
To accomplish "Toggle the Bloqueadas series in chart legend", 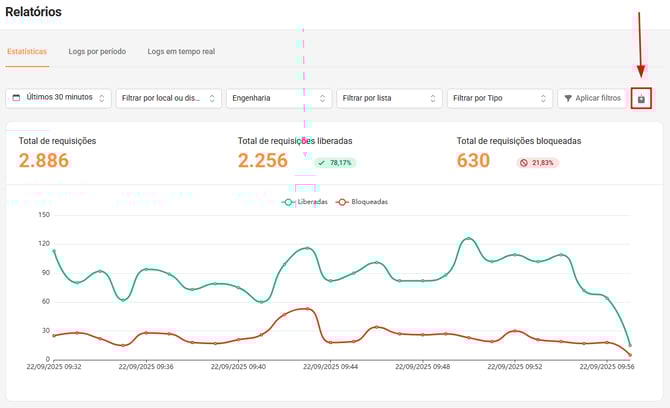I will (361, 202).
